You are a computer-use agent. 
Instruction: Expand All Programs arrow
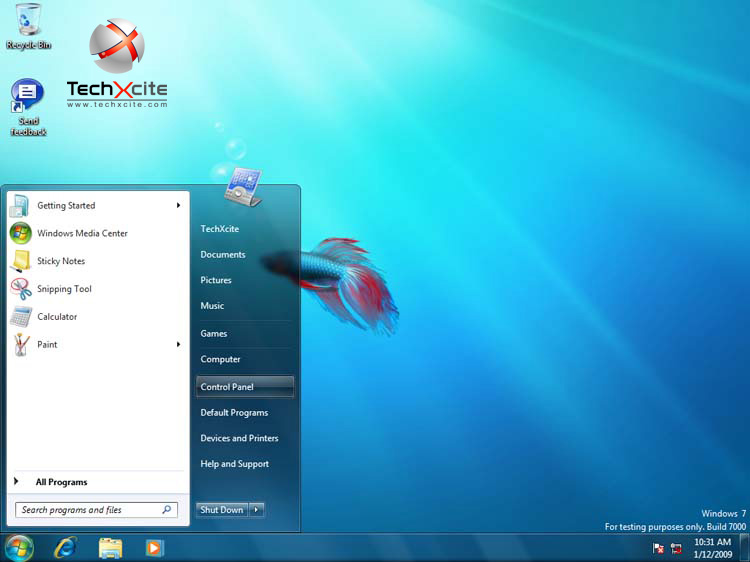coord(16,482)
